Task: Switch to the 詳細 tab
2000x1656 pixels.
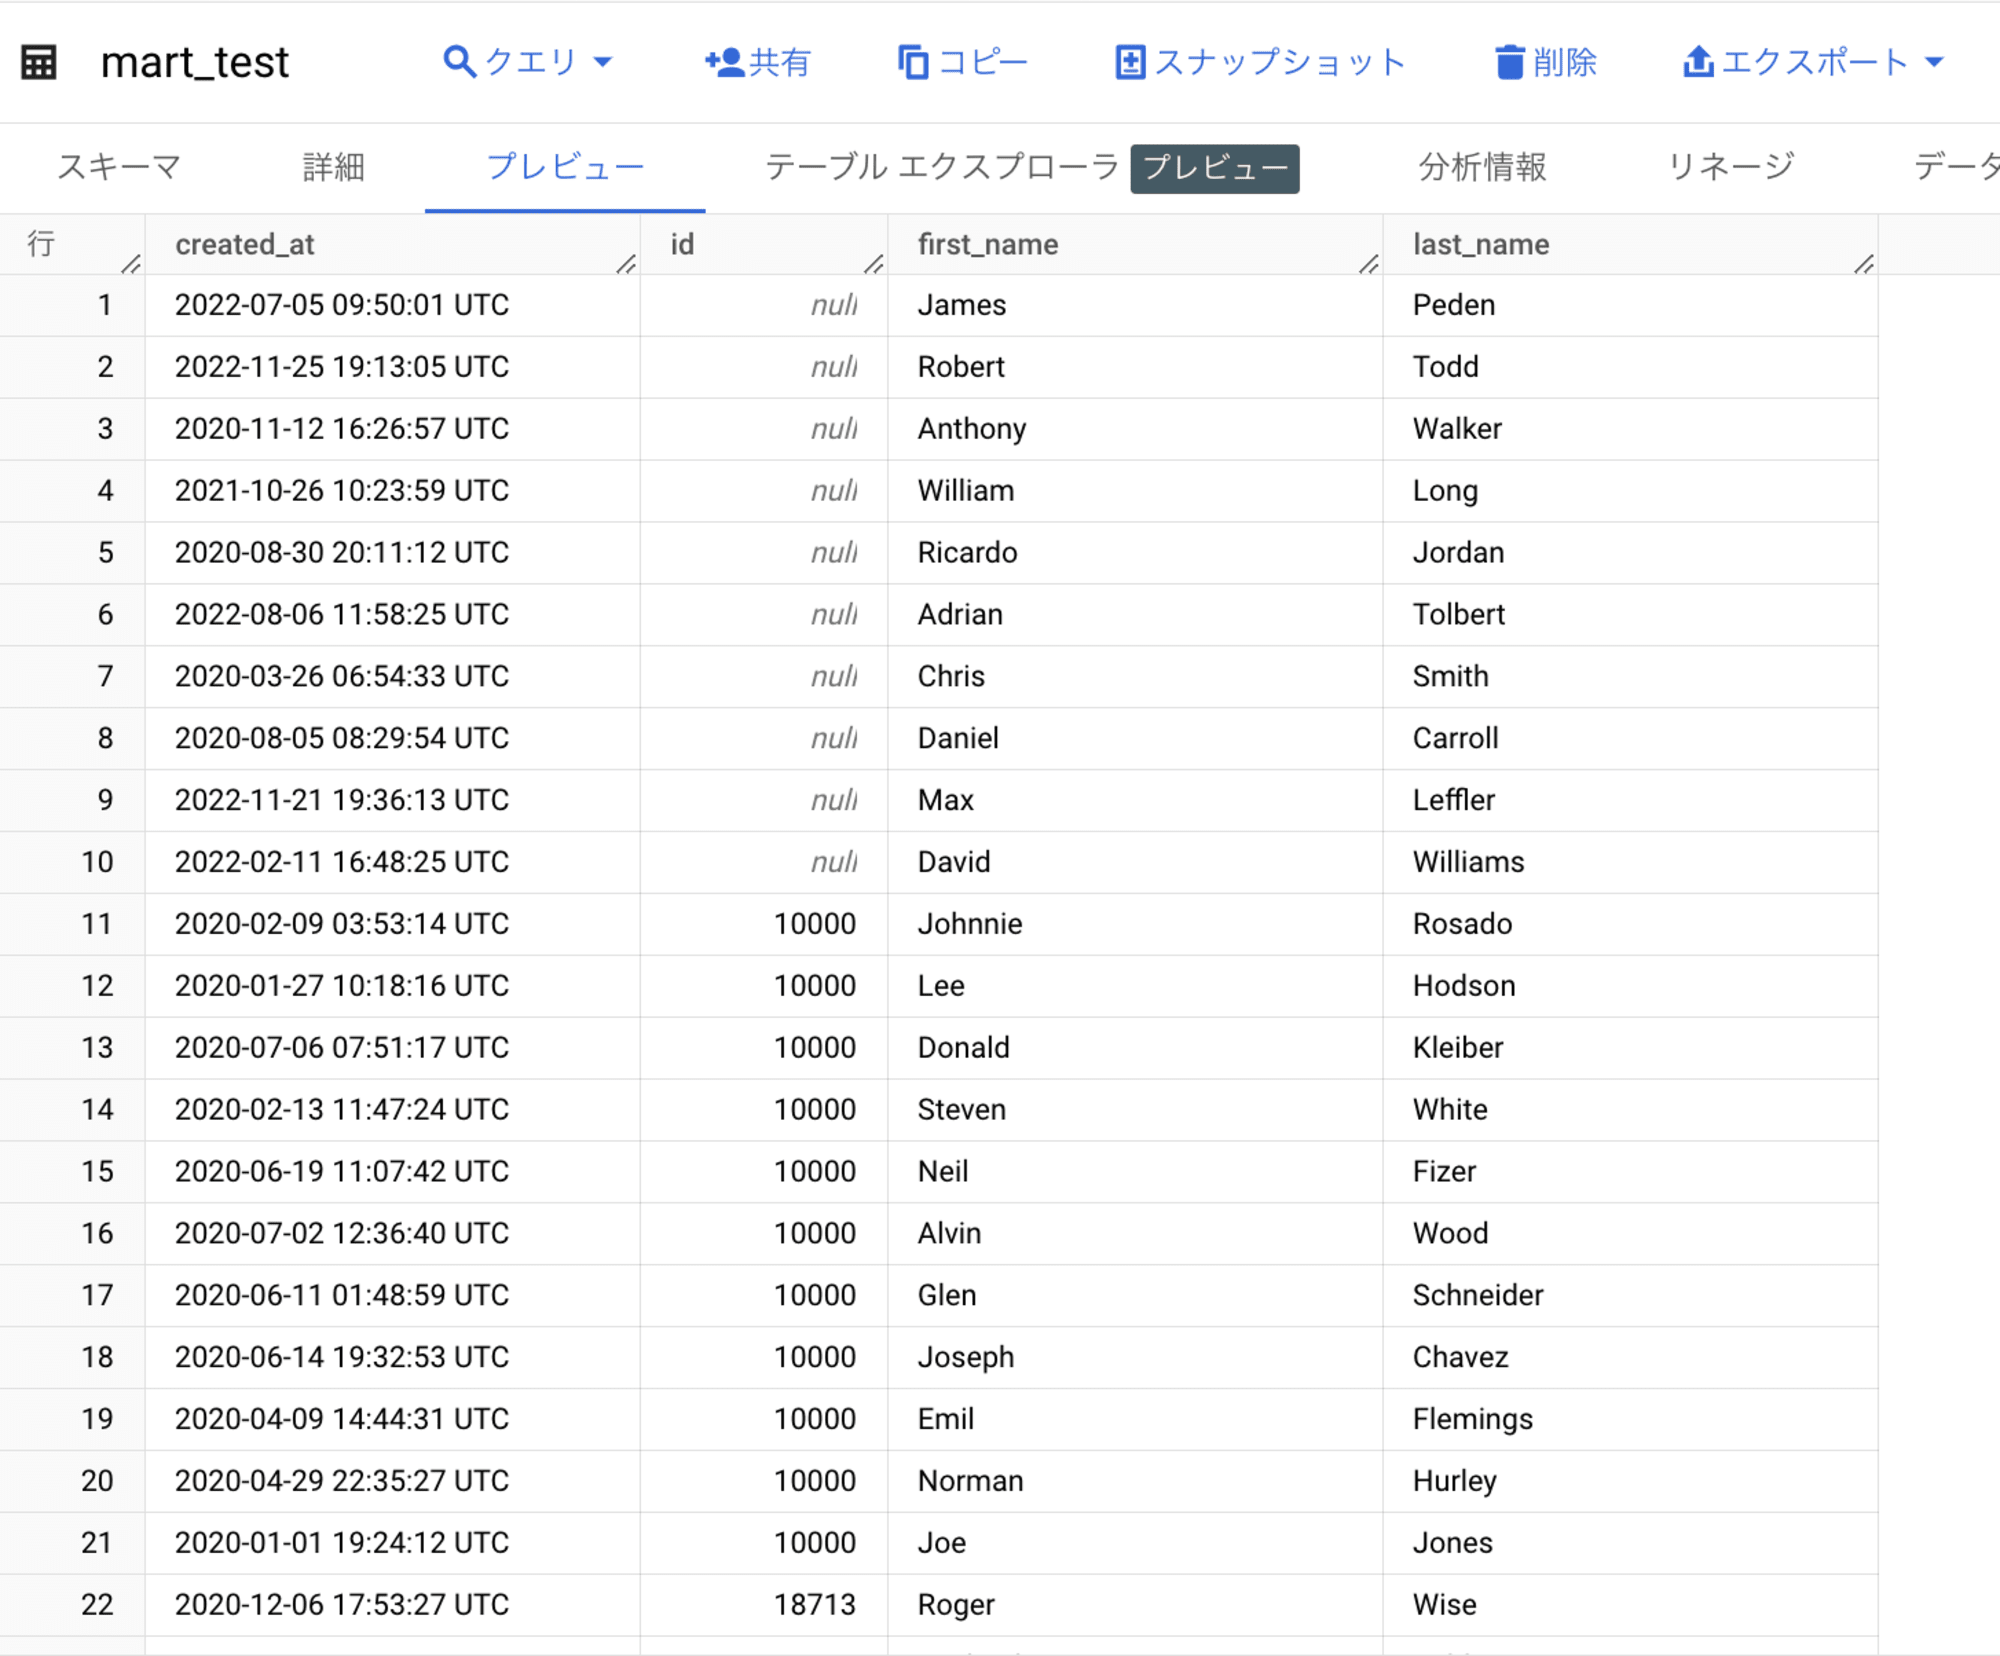Action: (333, 167)
